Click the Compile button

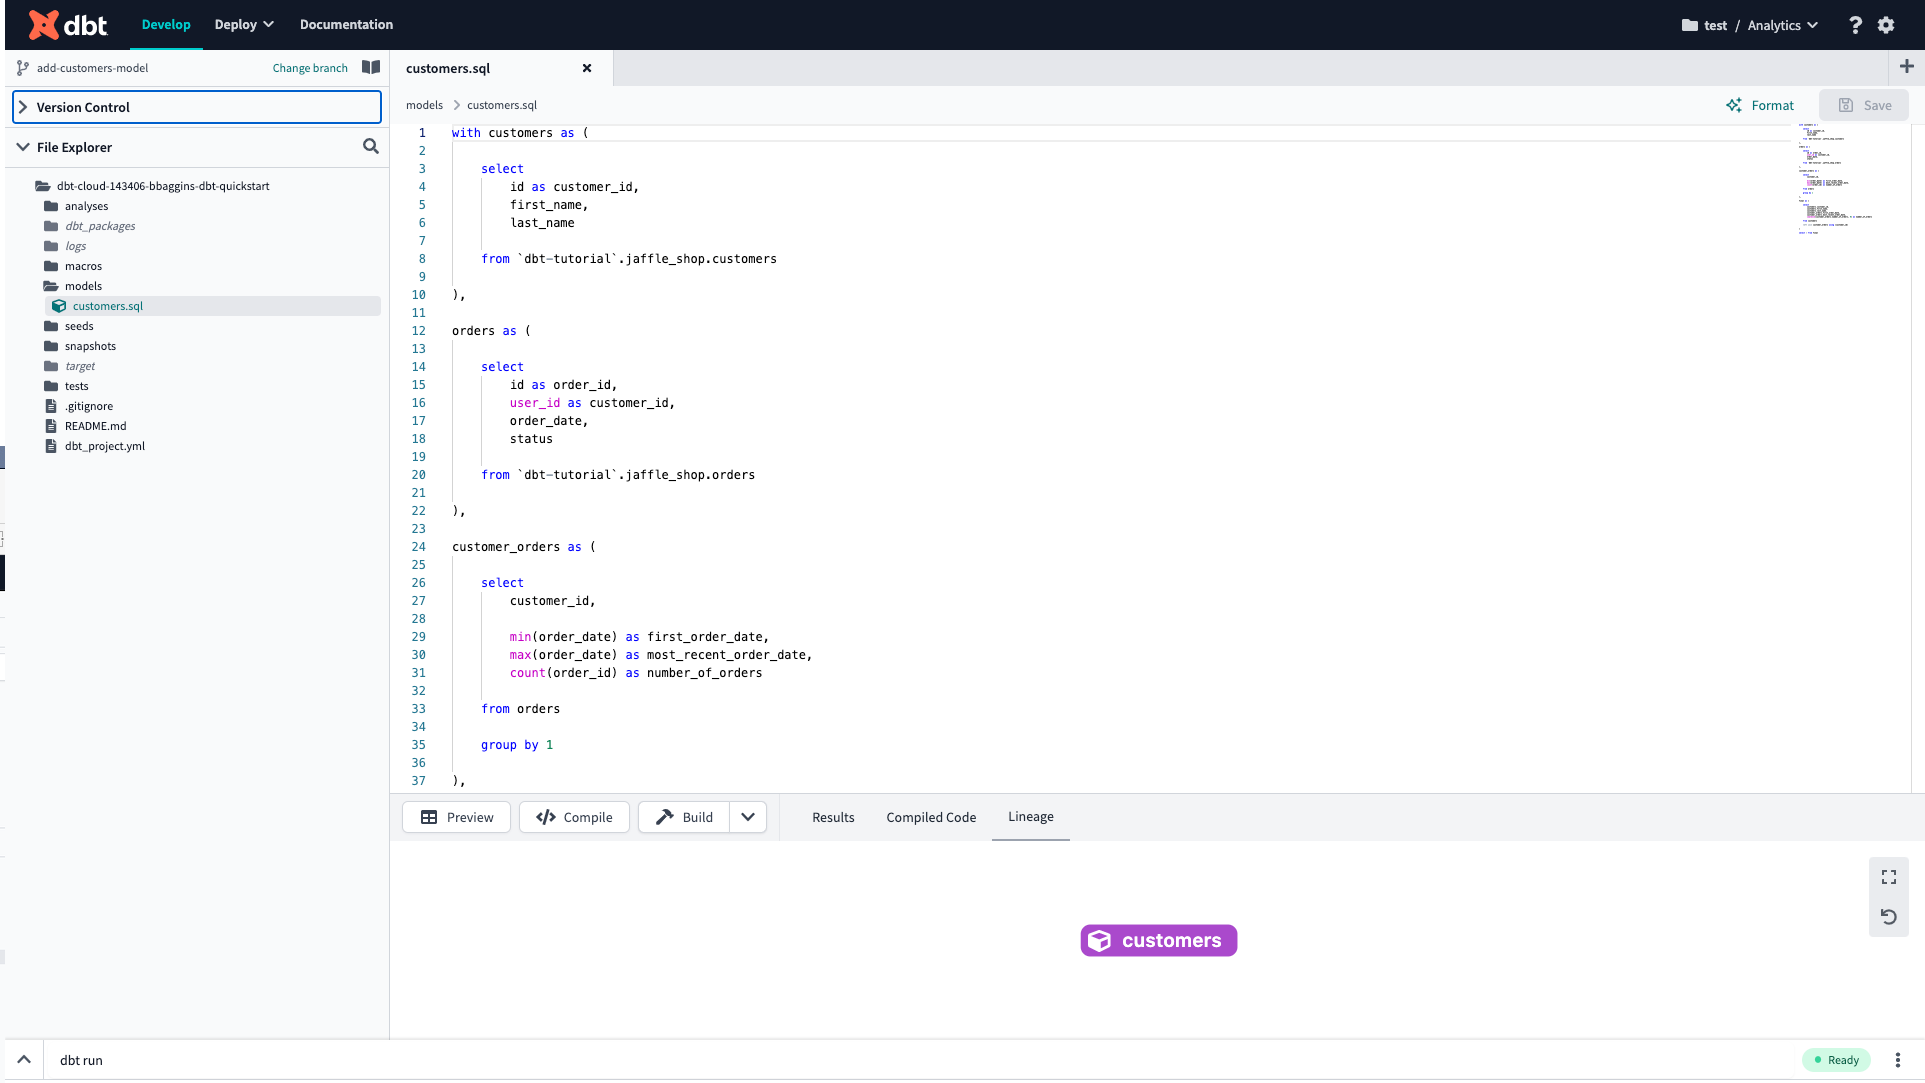pos(574,817)
